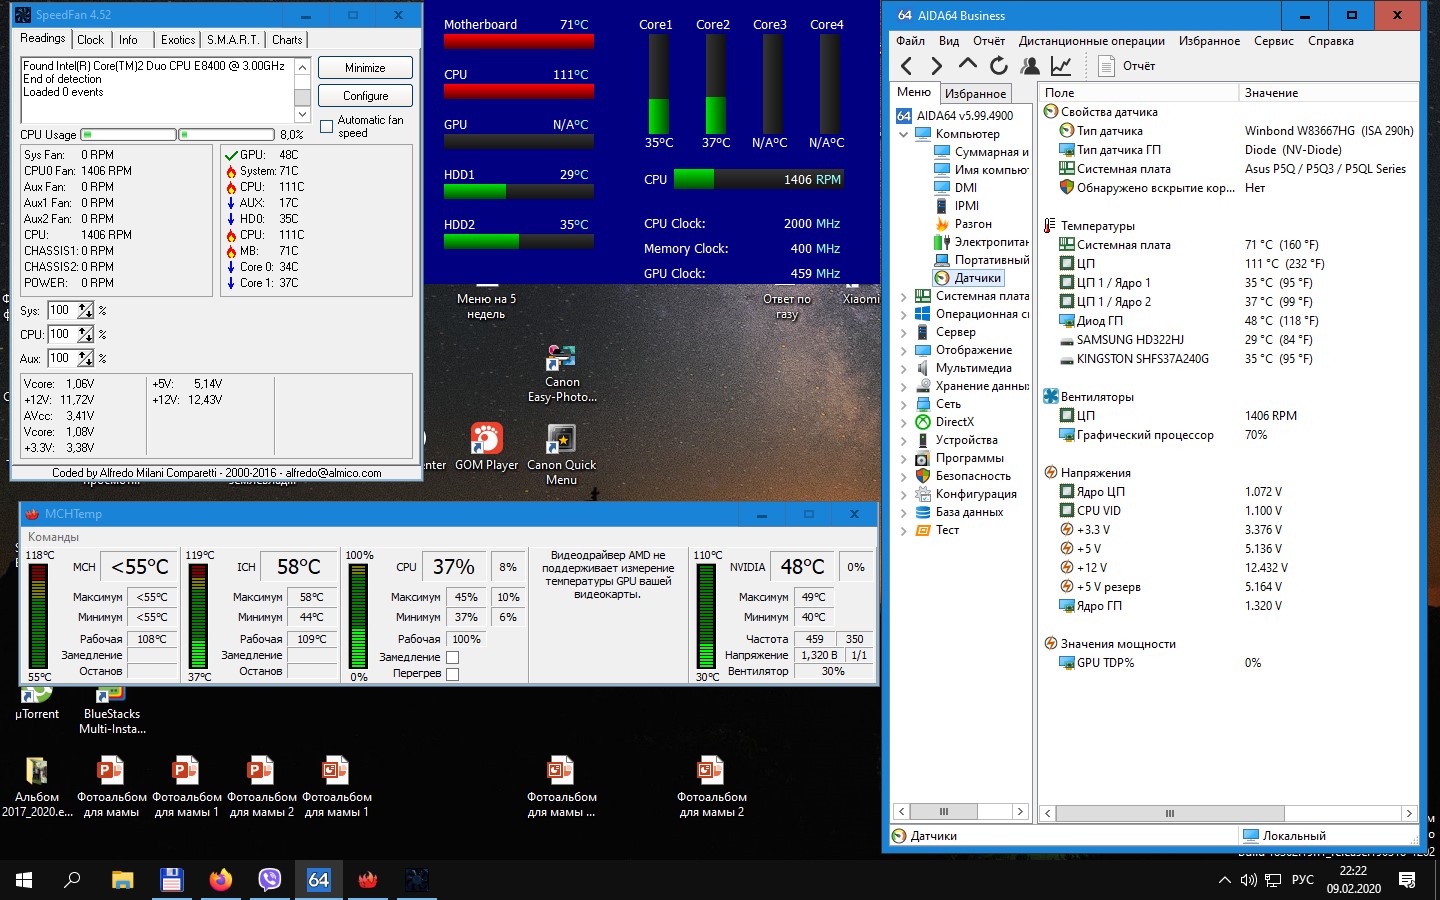This screenshot has width=1440, height=900.
Task: Tick the CPU Замедление checkbox in MCHTemp
Action: pos(452,658)
